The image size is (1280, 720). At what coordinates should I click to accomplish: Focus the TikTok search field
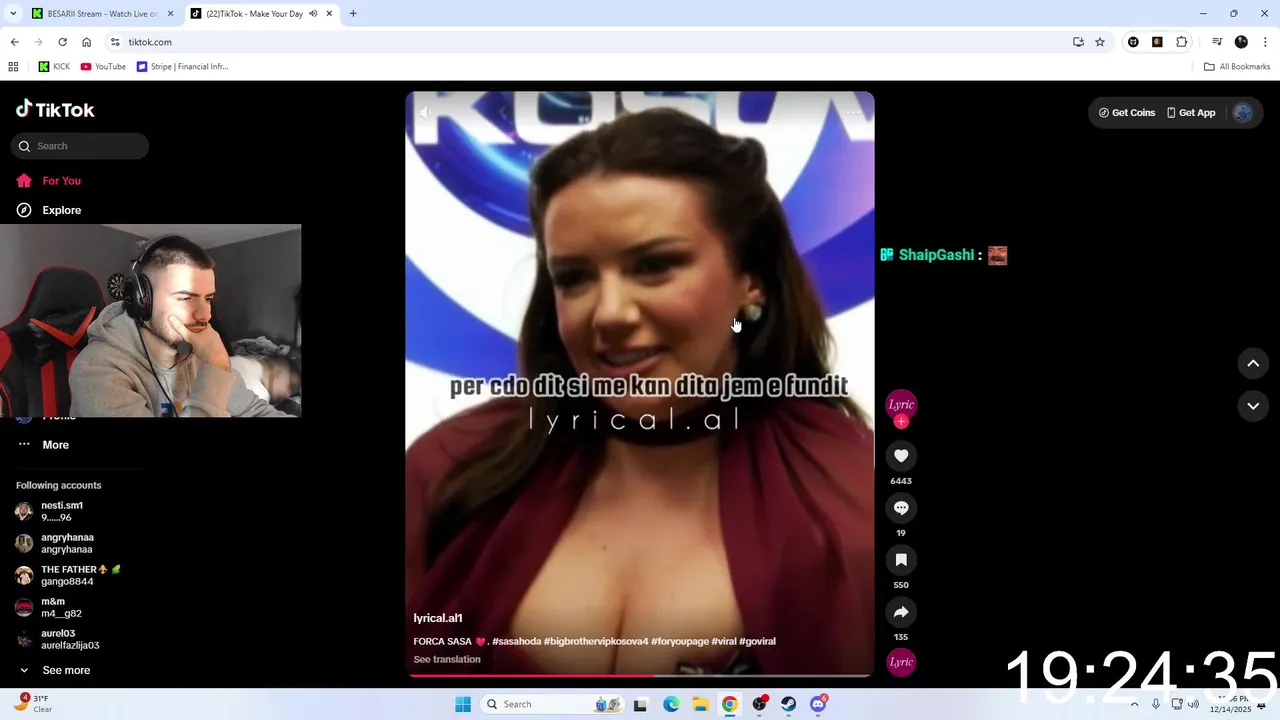80,146
